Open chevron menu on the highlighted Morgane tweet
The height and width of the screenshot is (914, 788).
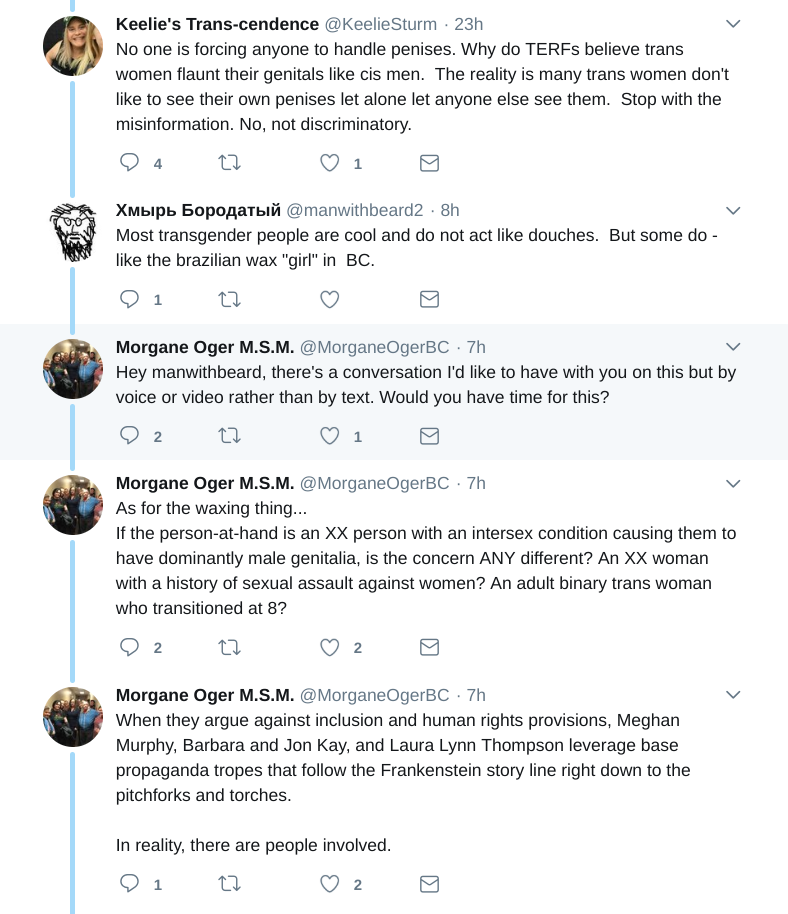(733, 347)
